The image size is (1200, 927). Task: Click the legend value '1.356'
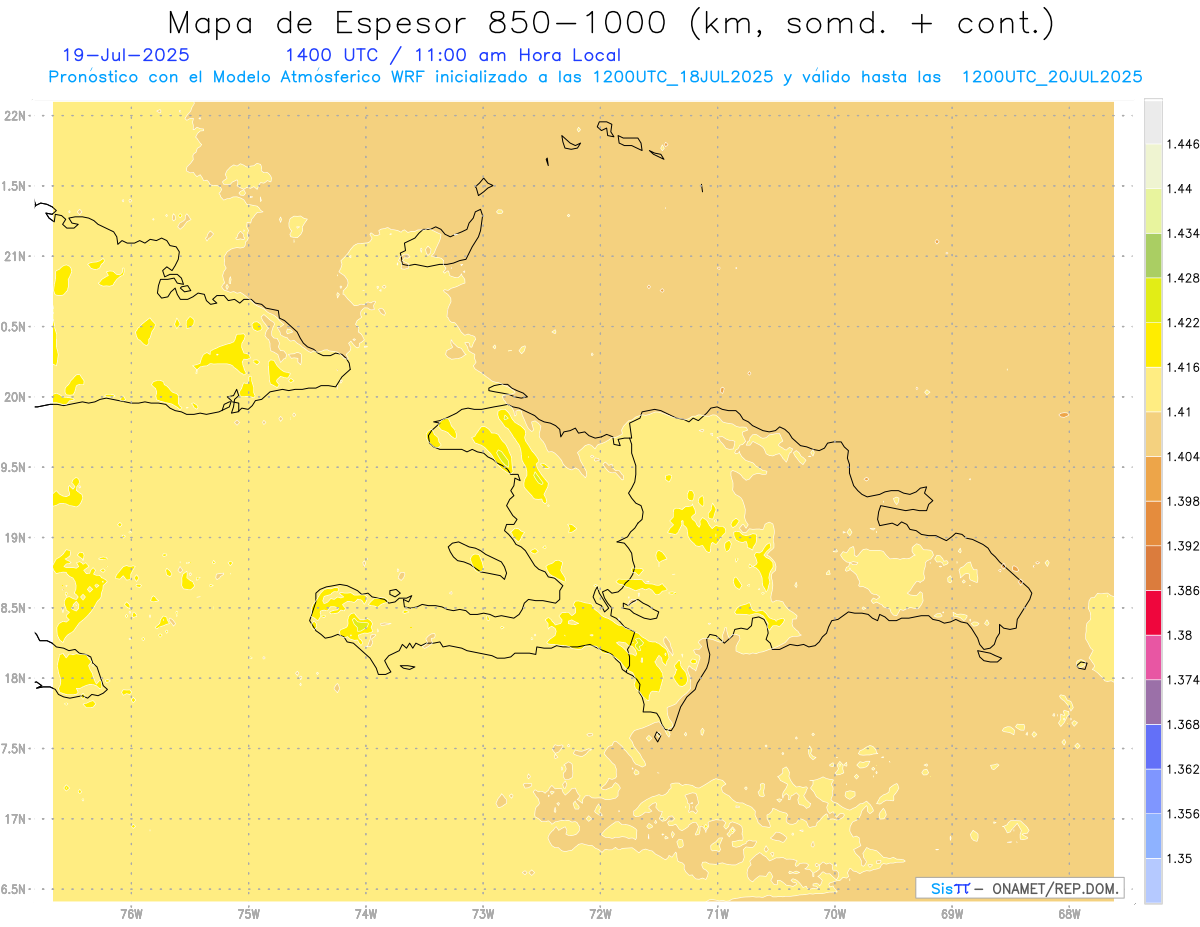[1183, 813]
